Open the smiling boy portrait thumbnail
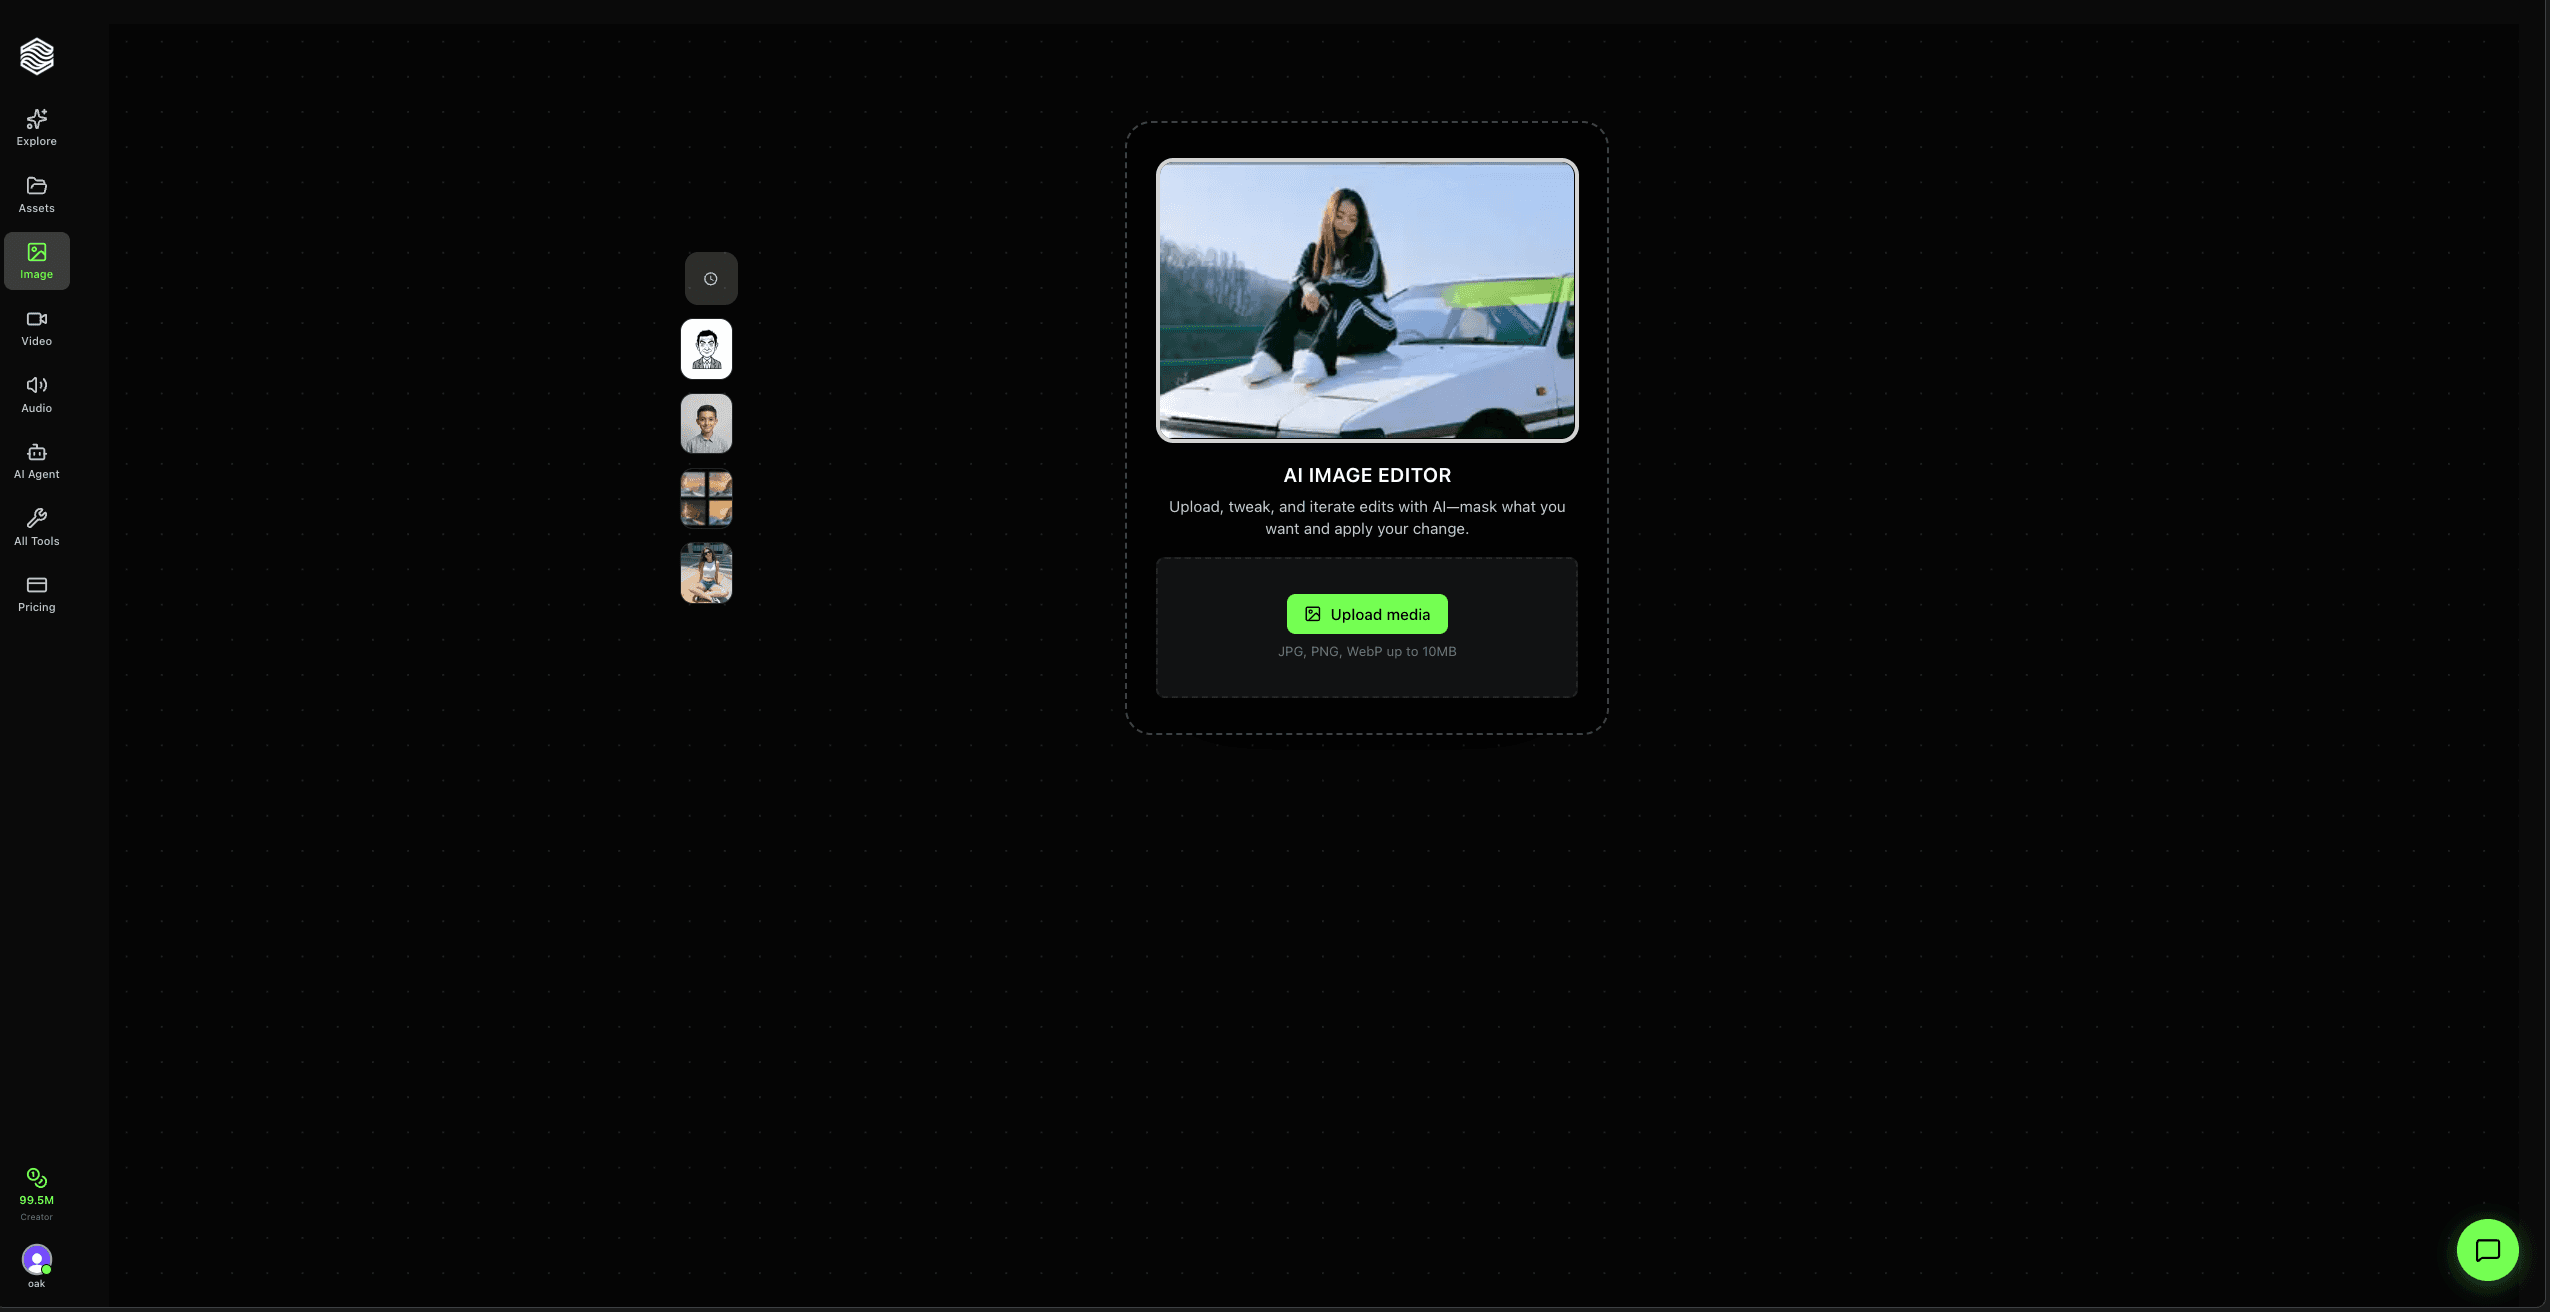2550x1312 pixels. (706, 423)
